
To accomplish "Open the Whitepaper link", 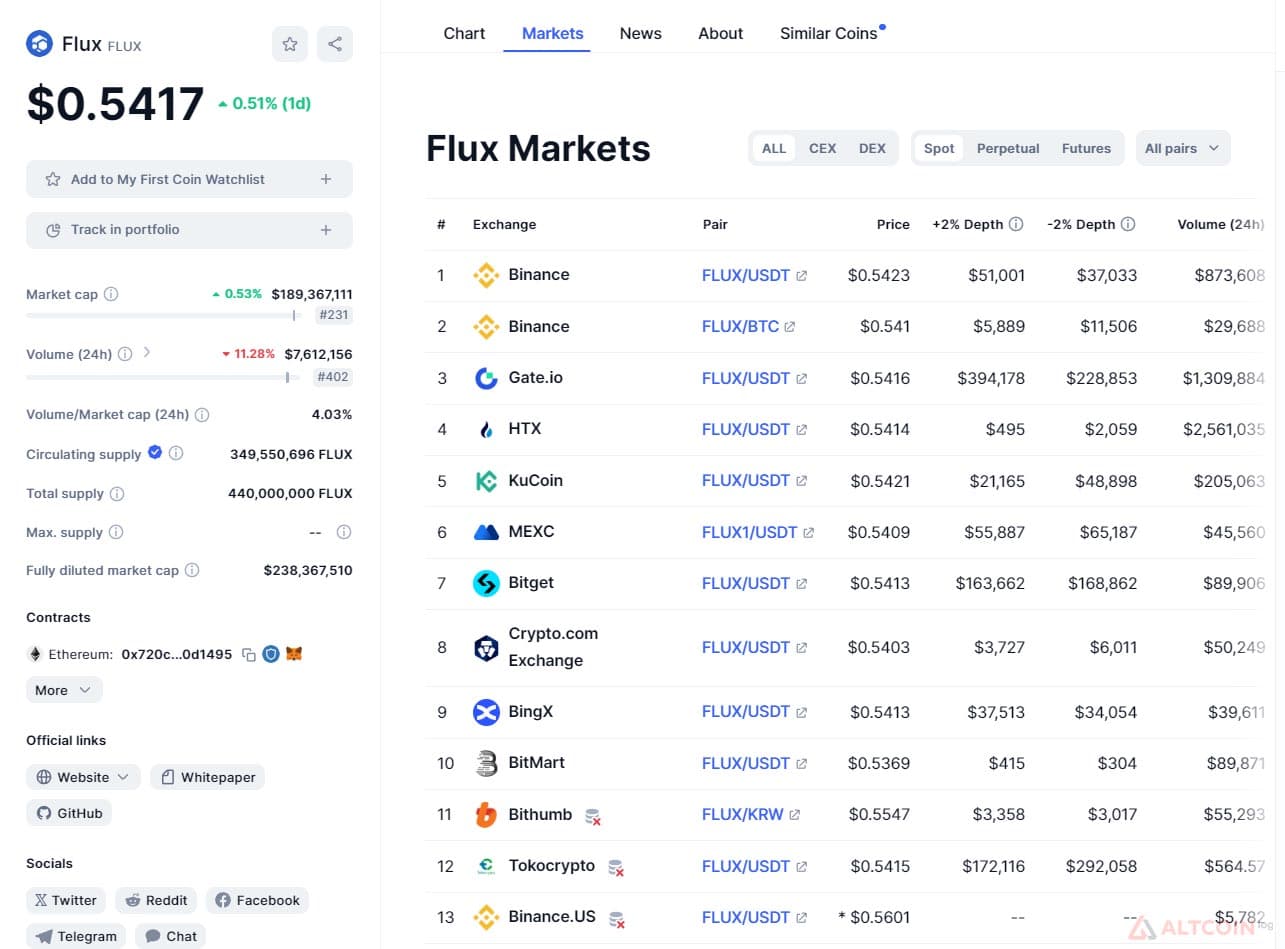I will coord(208,777).
